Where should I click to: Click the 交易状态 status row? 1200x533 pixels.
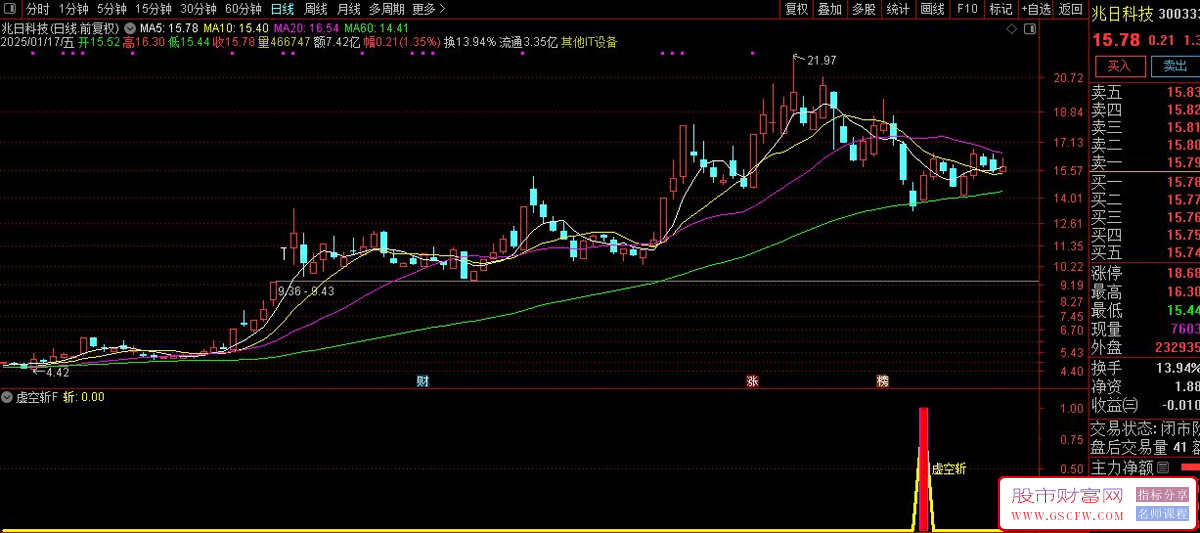[x=1145, y=429]
